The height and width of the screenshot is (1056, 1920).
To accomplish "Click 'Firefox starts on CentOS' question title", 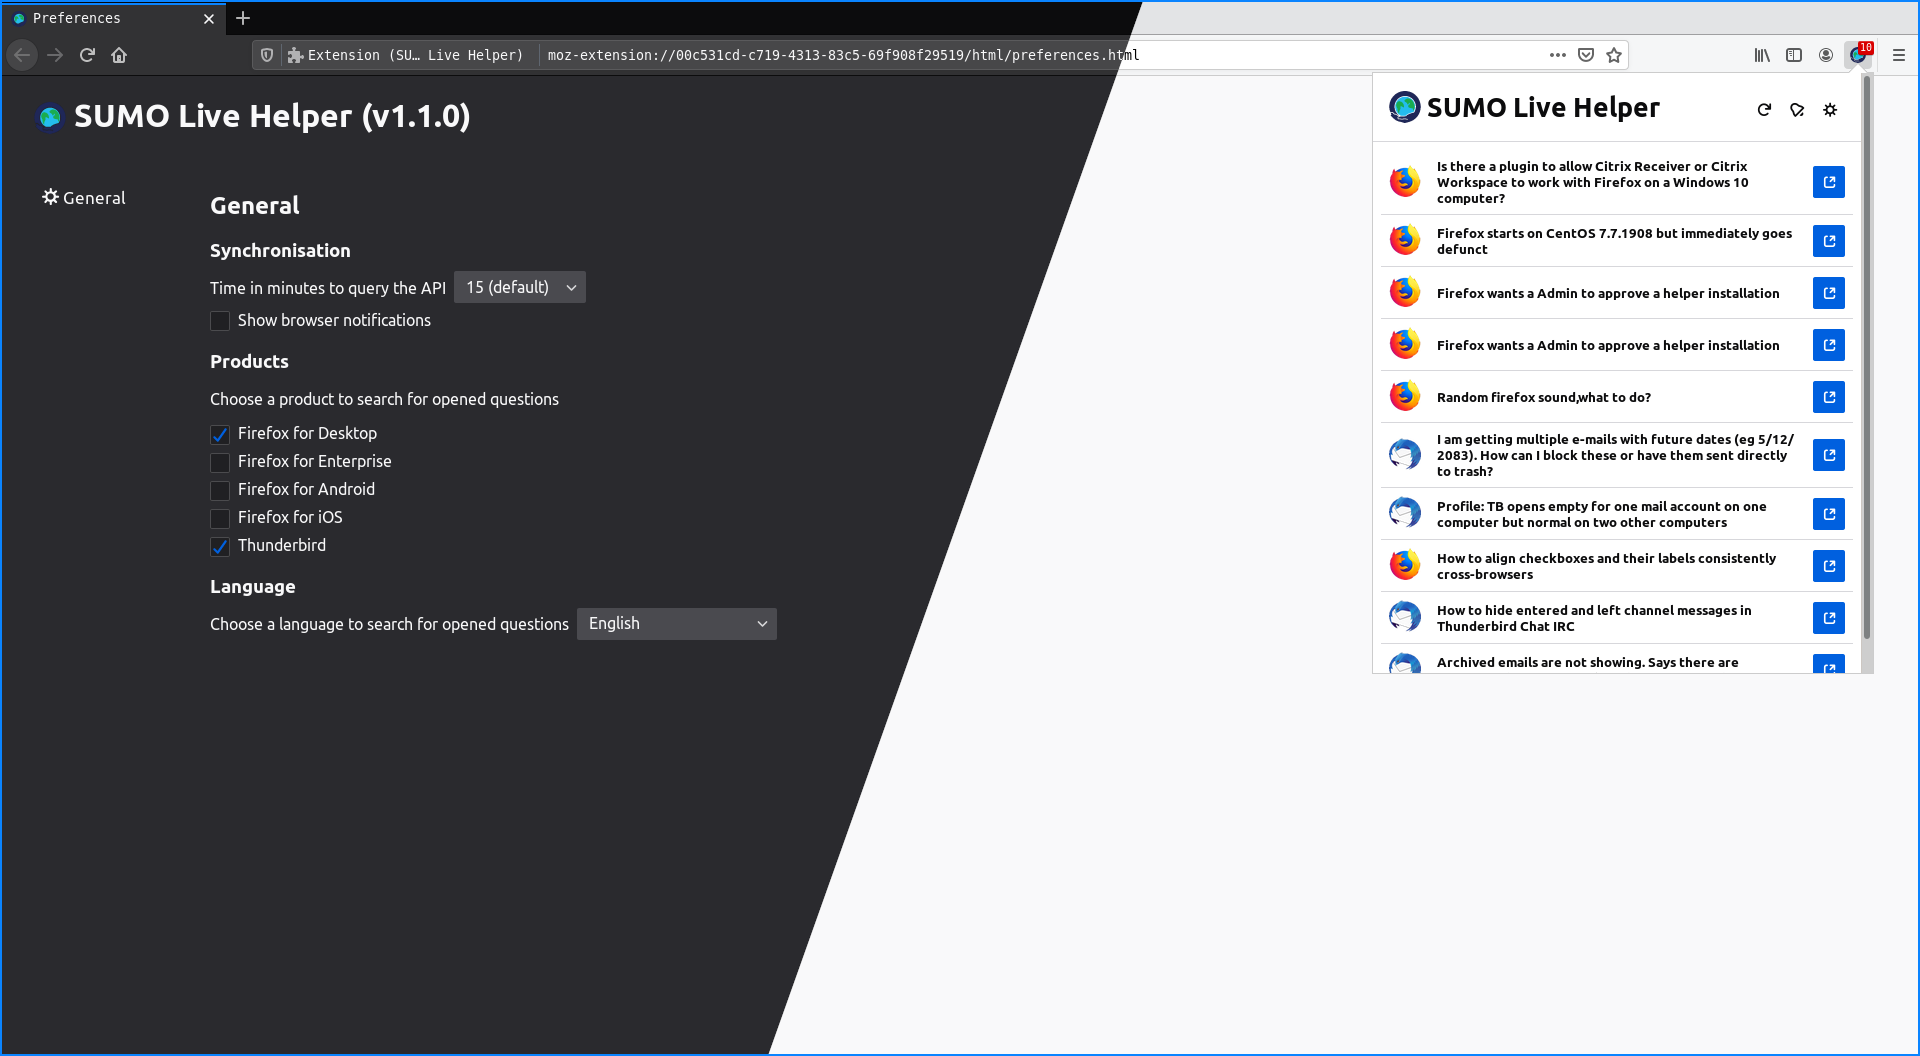I will [1614, 241].
